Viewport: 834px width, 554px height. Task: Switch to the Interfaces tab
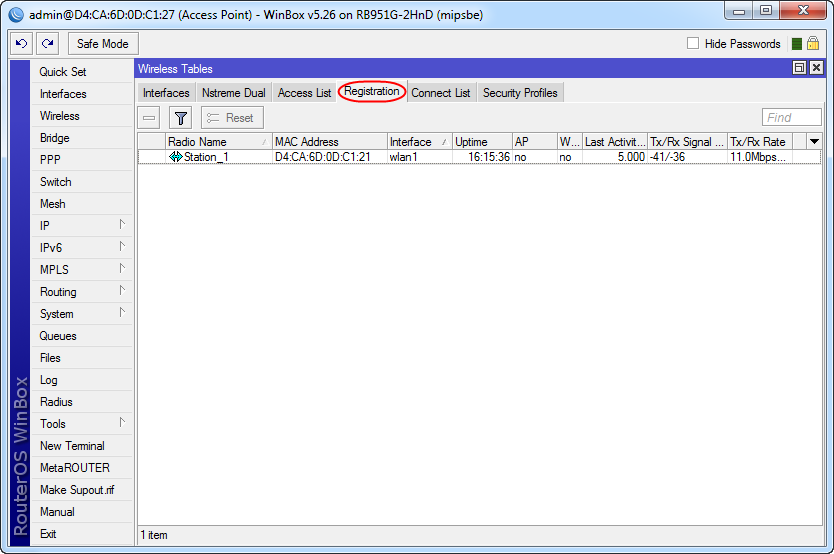point(166,93)
